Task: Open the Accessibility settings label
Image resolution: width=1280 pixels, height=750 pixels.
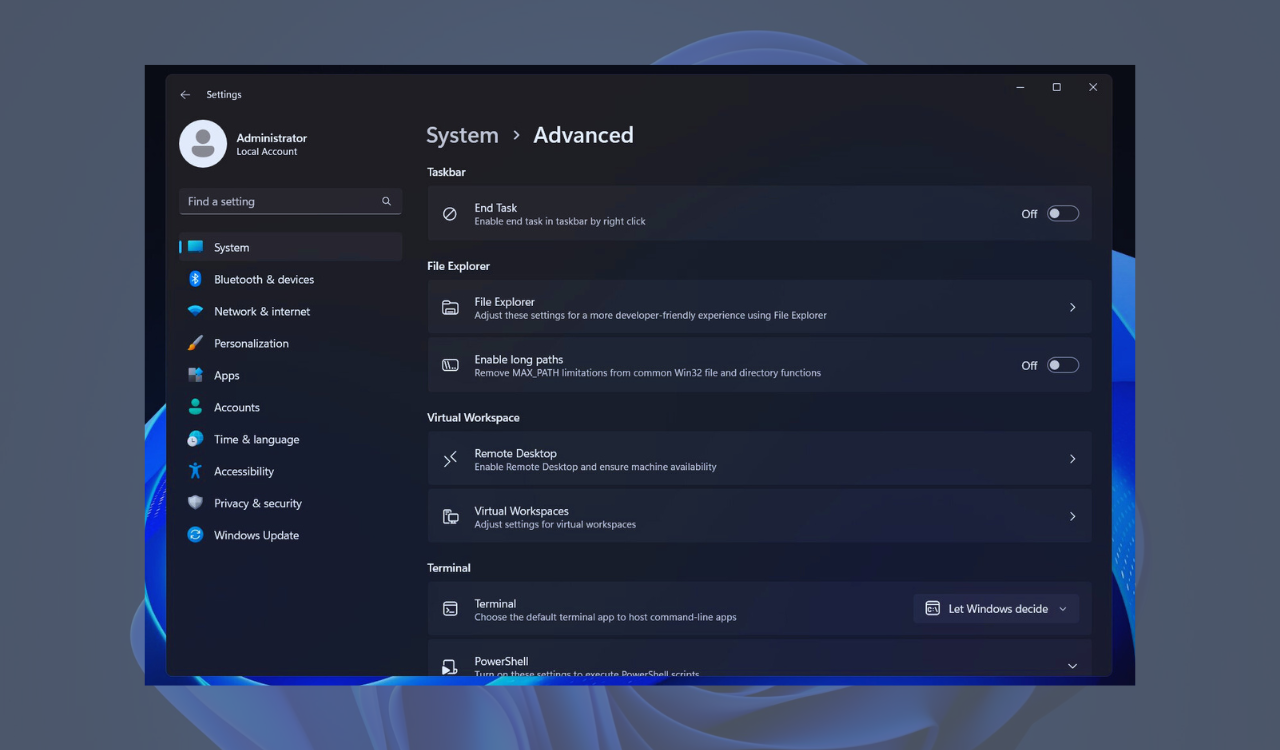Action: coord(244,471)
